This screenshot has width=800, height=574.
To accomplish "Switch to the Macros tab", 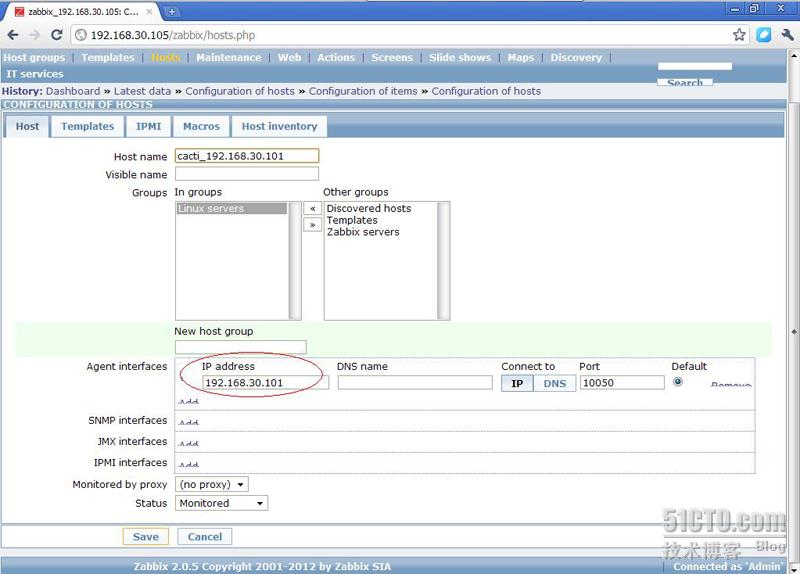I will tap(202, 127).
